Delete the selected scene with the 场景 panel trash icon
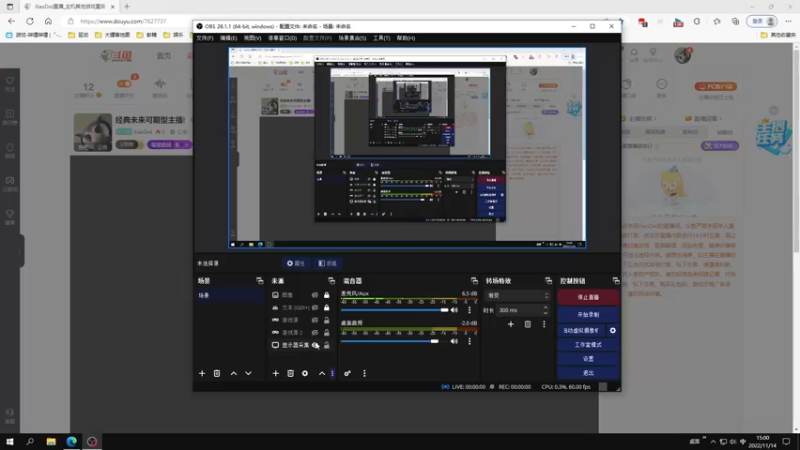Image resolution: width=800 pixels, height=450 pixels. [217, 373]
